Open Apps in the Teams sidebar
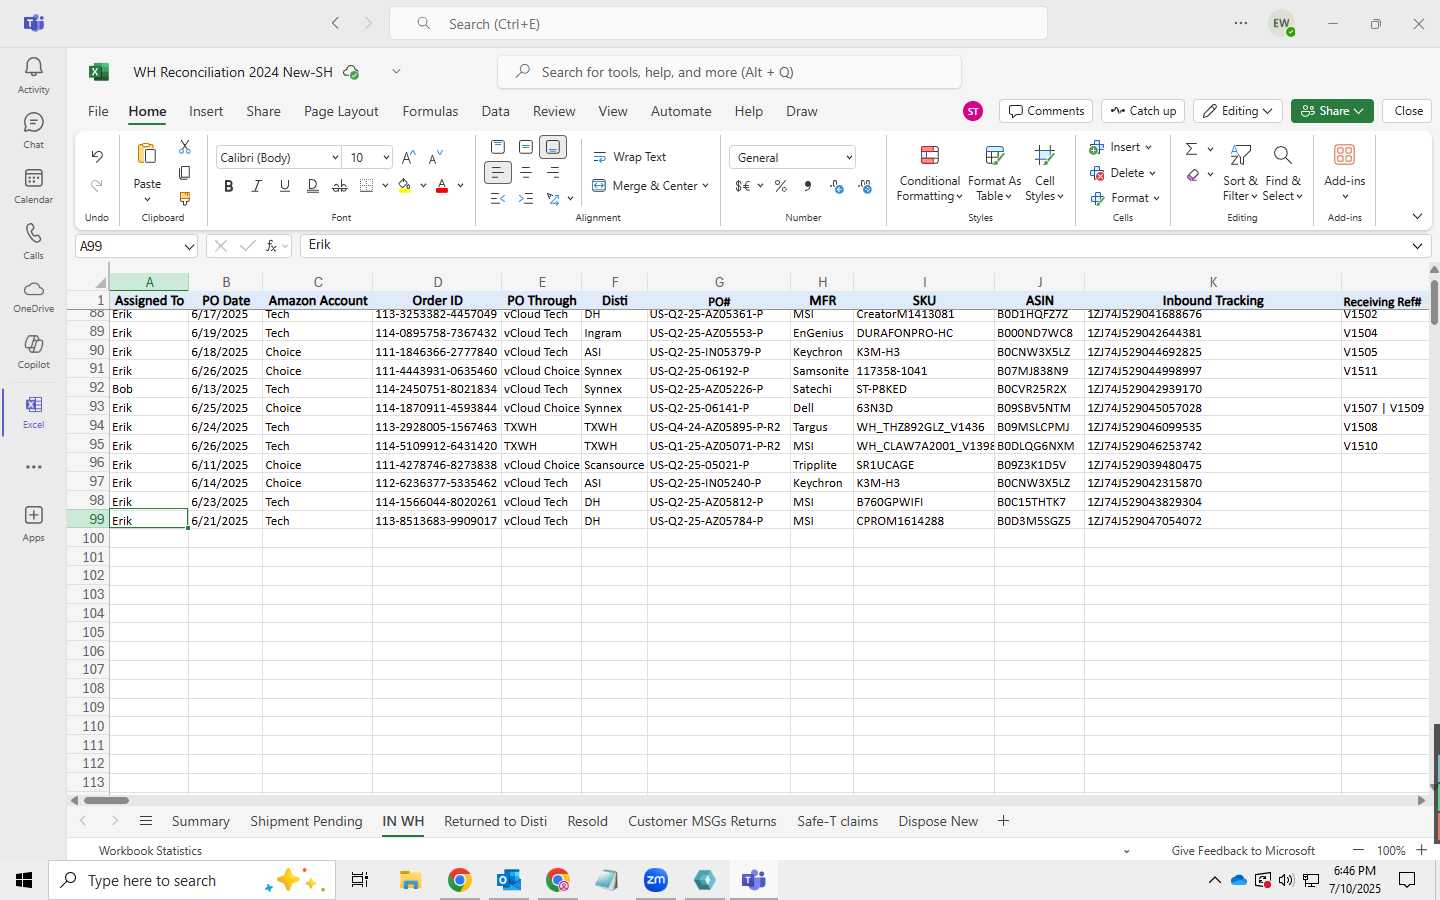Screen dimensions: 1440x900 [x=33, y=523]
